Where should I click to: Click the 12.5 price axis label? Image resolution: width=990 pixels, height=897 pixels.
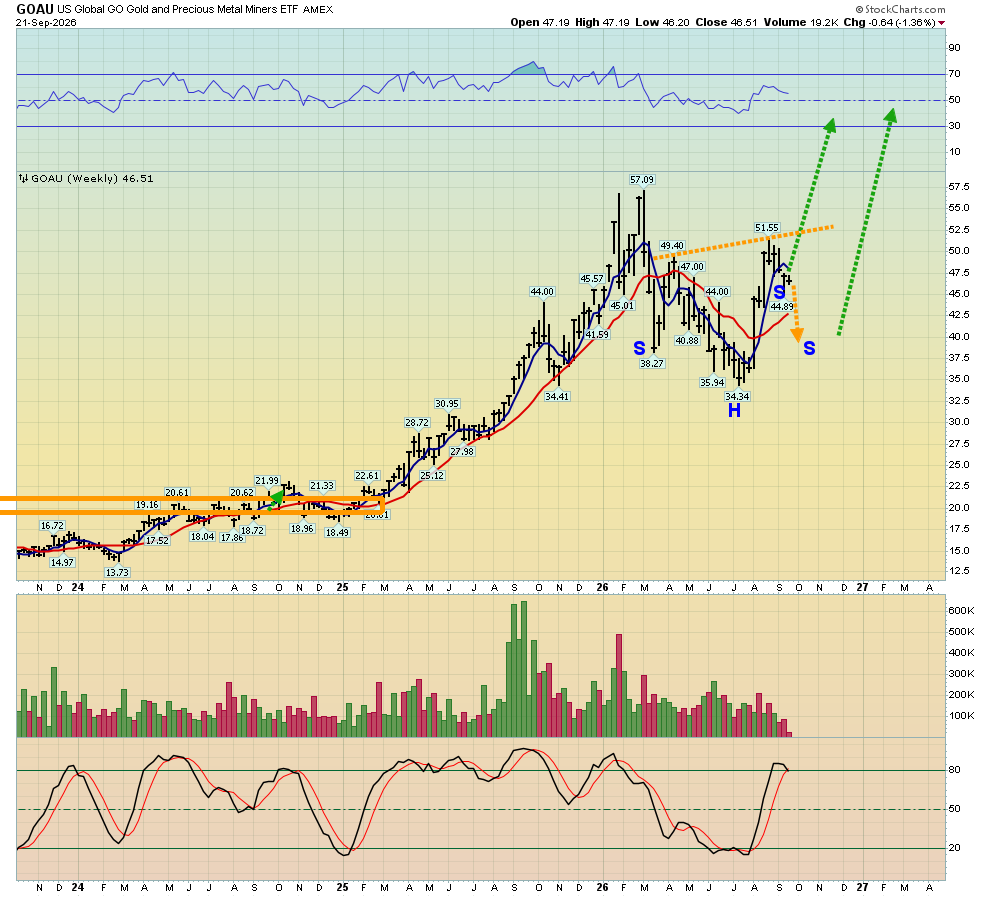[x=958, y=571]
